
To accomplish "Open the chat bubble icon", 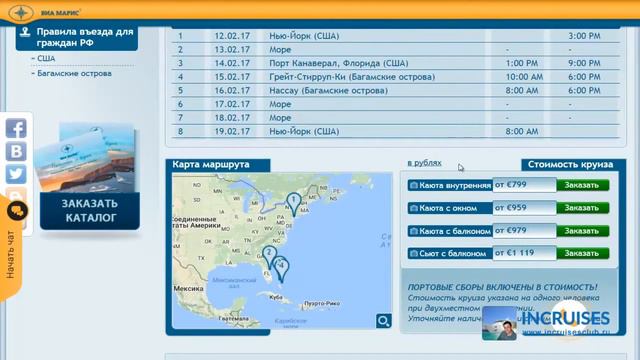I will click(x=17, y=211).
